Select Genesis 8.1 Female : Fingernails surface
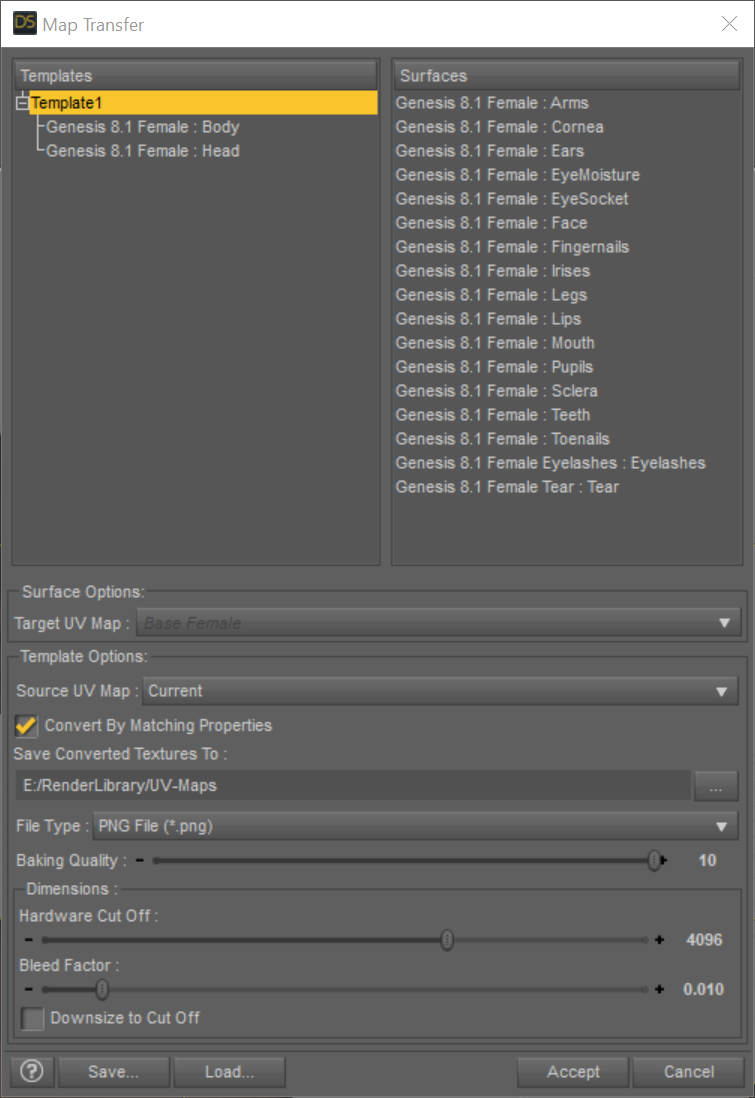Screen dimensions: 755x1098 point(512,246)
